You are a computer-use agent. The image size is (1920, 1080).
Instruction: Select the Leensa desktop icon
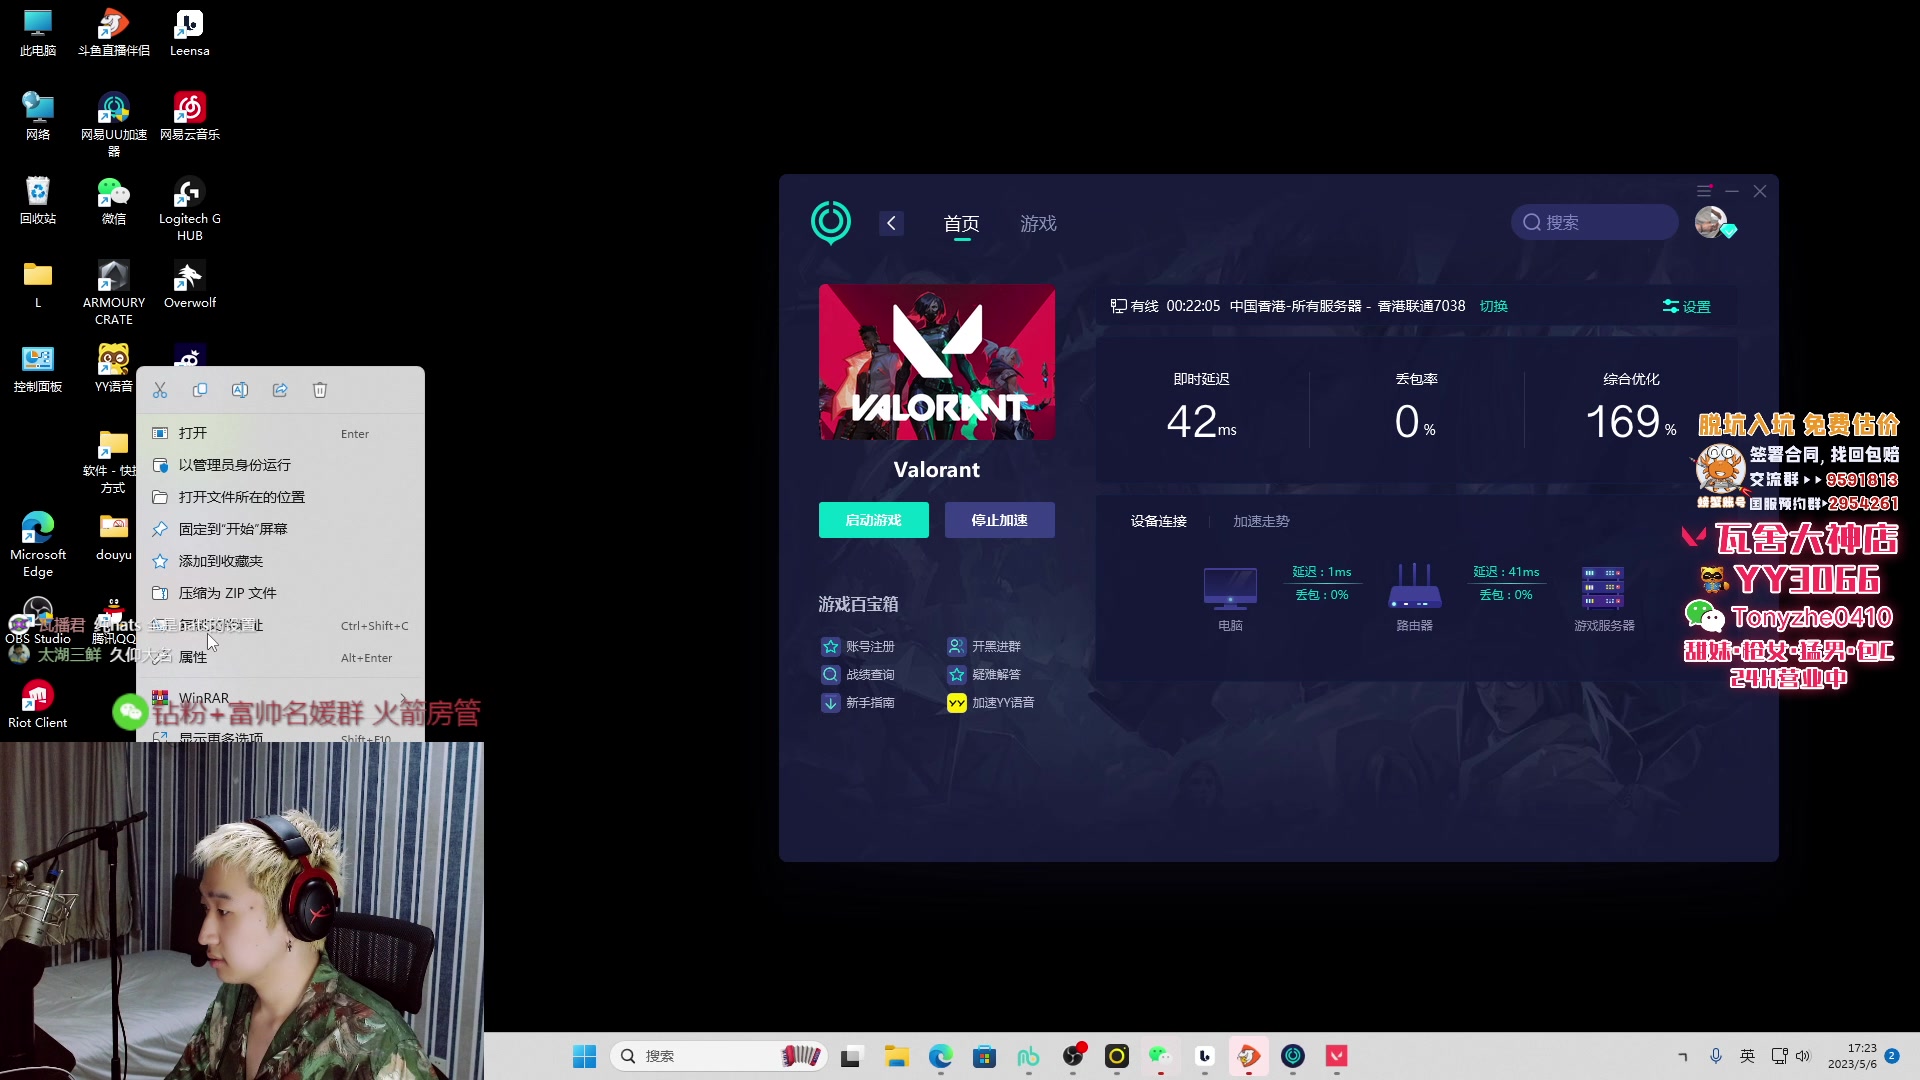[x=189, y=32]
